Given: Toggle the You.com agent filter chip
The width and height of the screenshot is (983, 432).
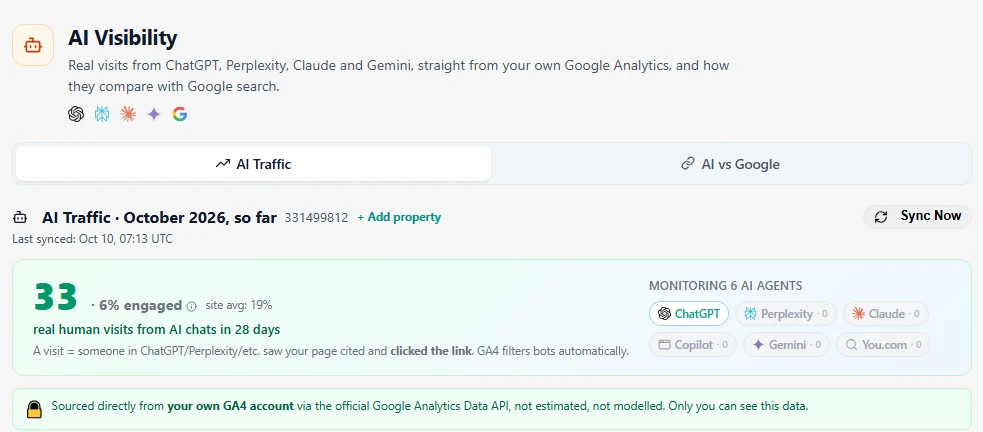Looking at the screenshot, I should [883, 344].
